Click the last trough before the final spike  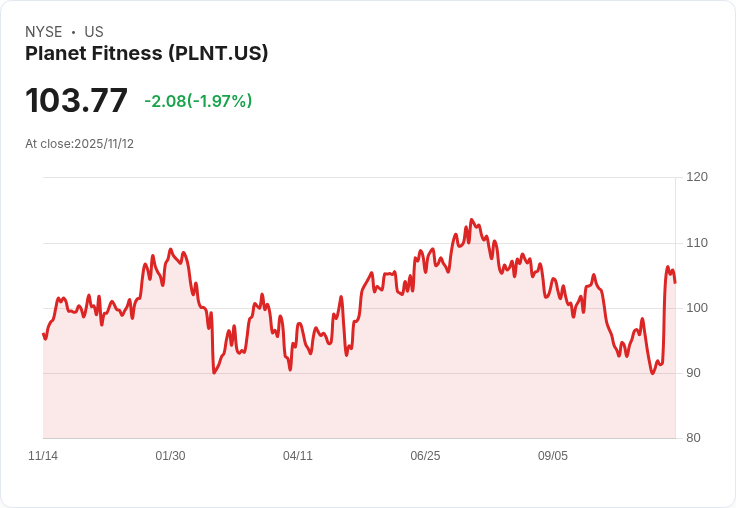pyautogui.click(x=653, y=373)
